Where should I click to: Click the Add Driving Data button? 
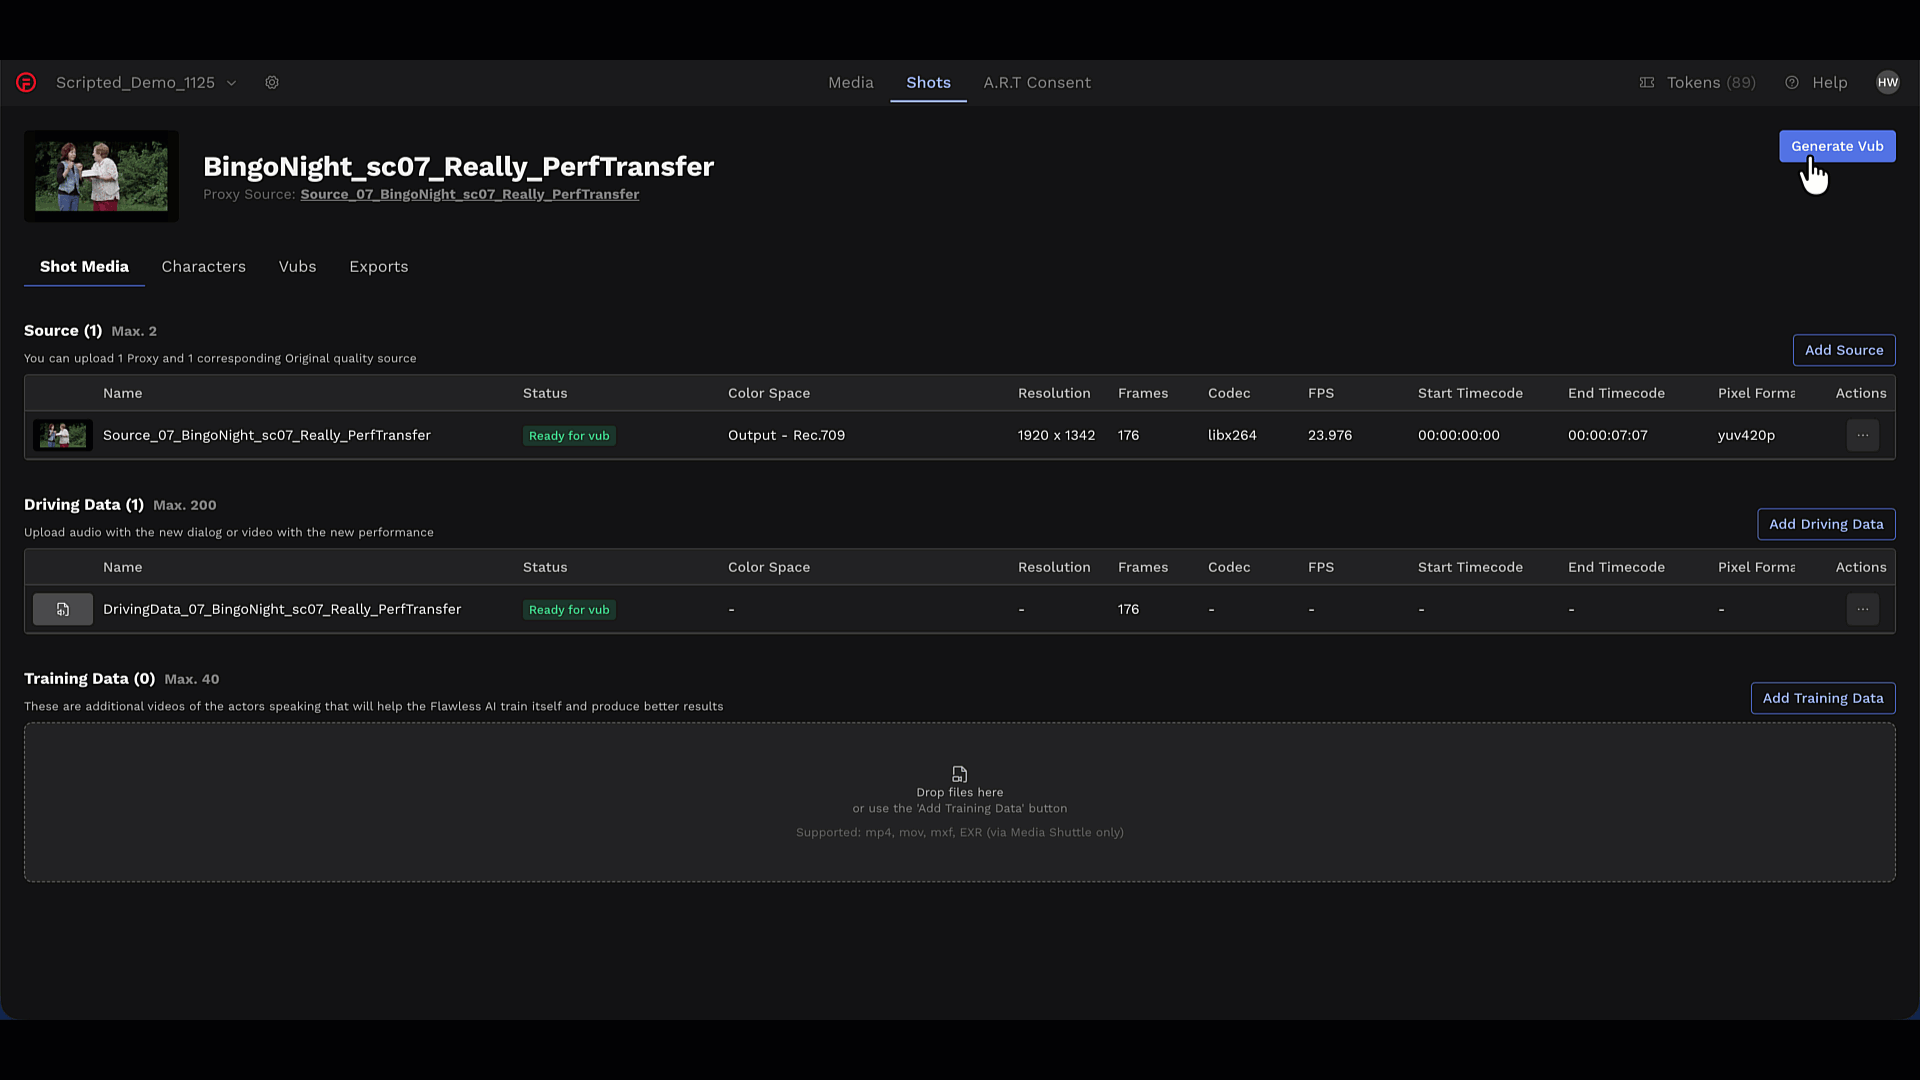click(1825, 524)
